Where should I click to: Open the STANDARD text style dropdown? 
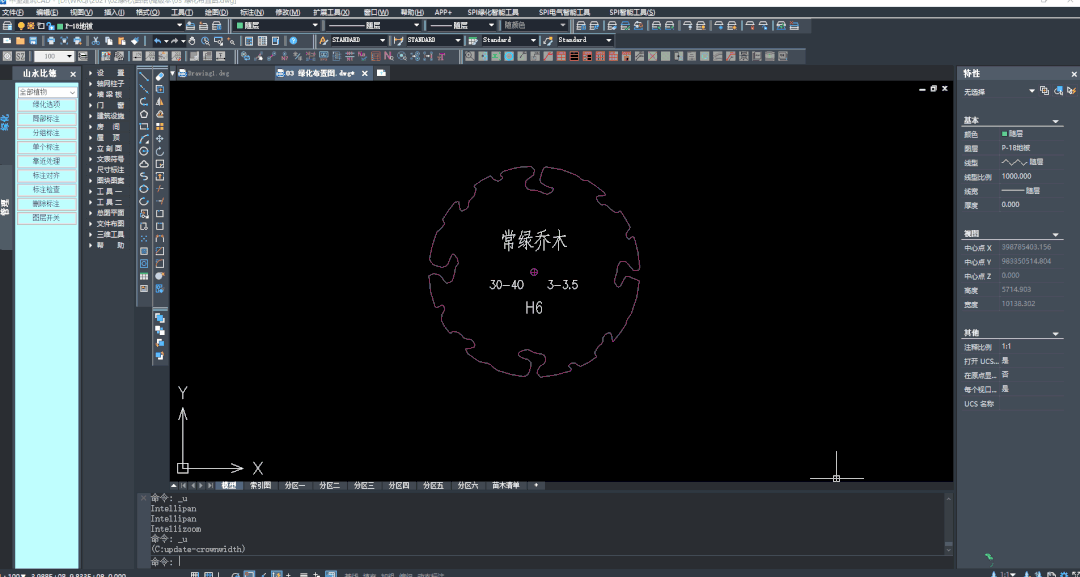coord(359,41)
